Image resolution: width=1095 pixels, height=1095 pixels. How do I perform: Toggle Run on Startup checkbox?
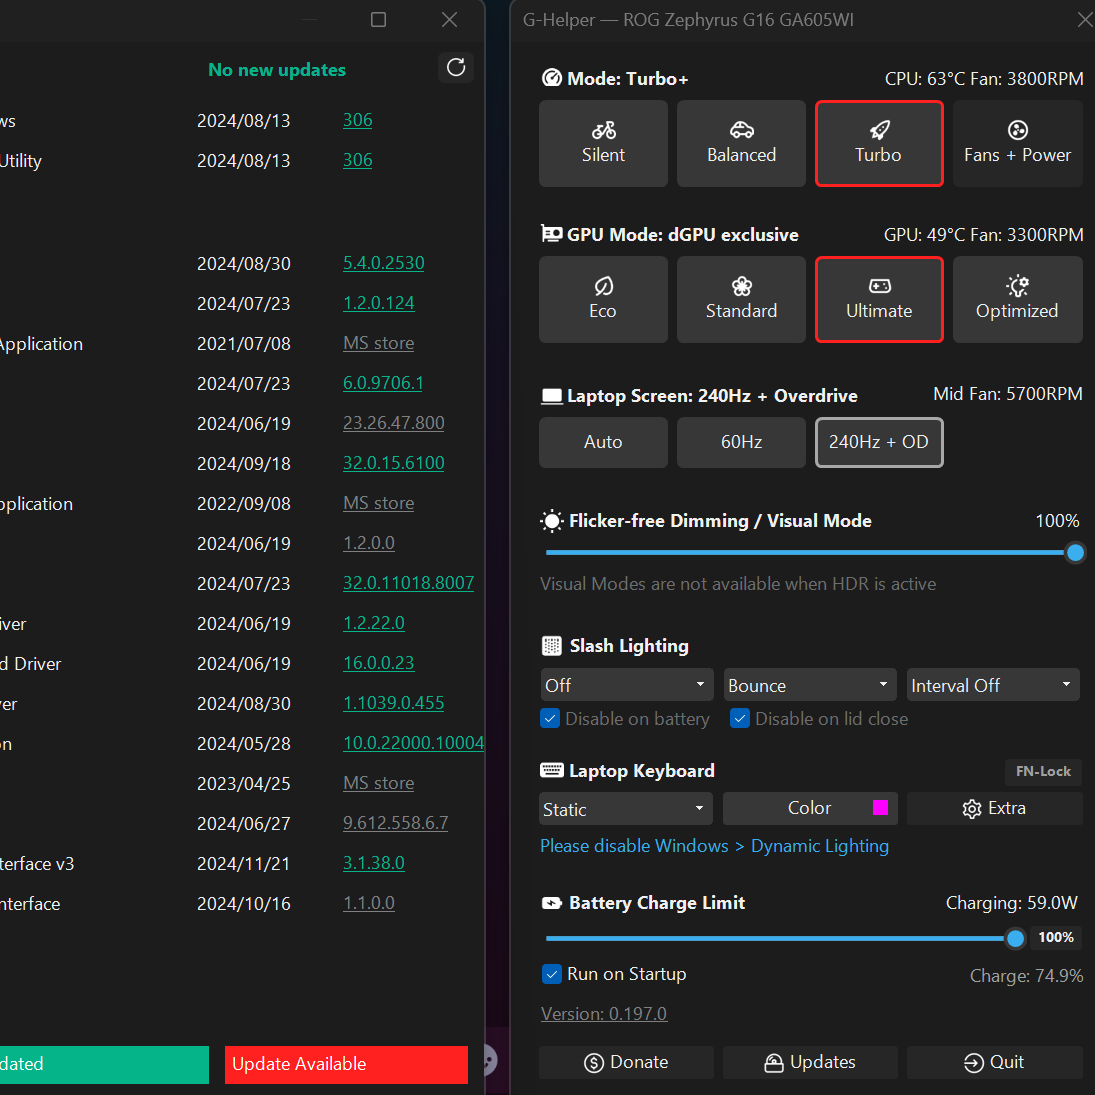[551, 974]
